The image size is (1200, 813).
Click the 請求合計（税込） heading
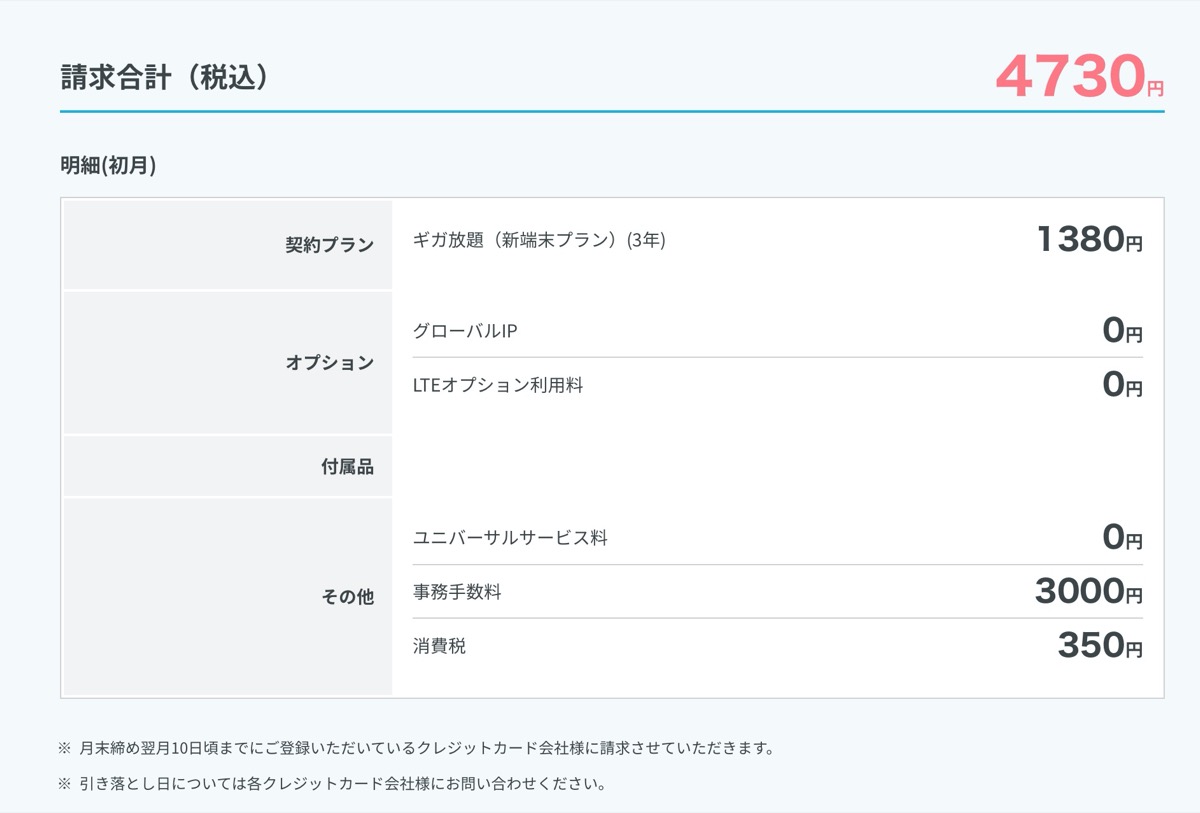point(165,78)
